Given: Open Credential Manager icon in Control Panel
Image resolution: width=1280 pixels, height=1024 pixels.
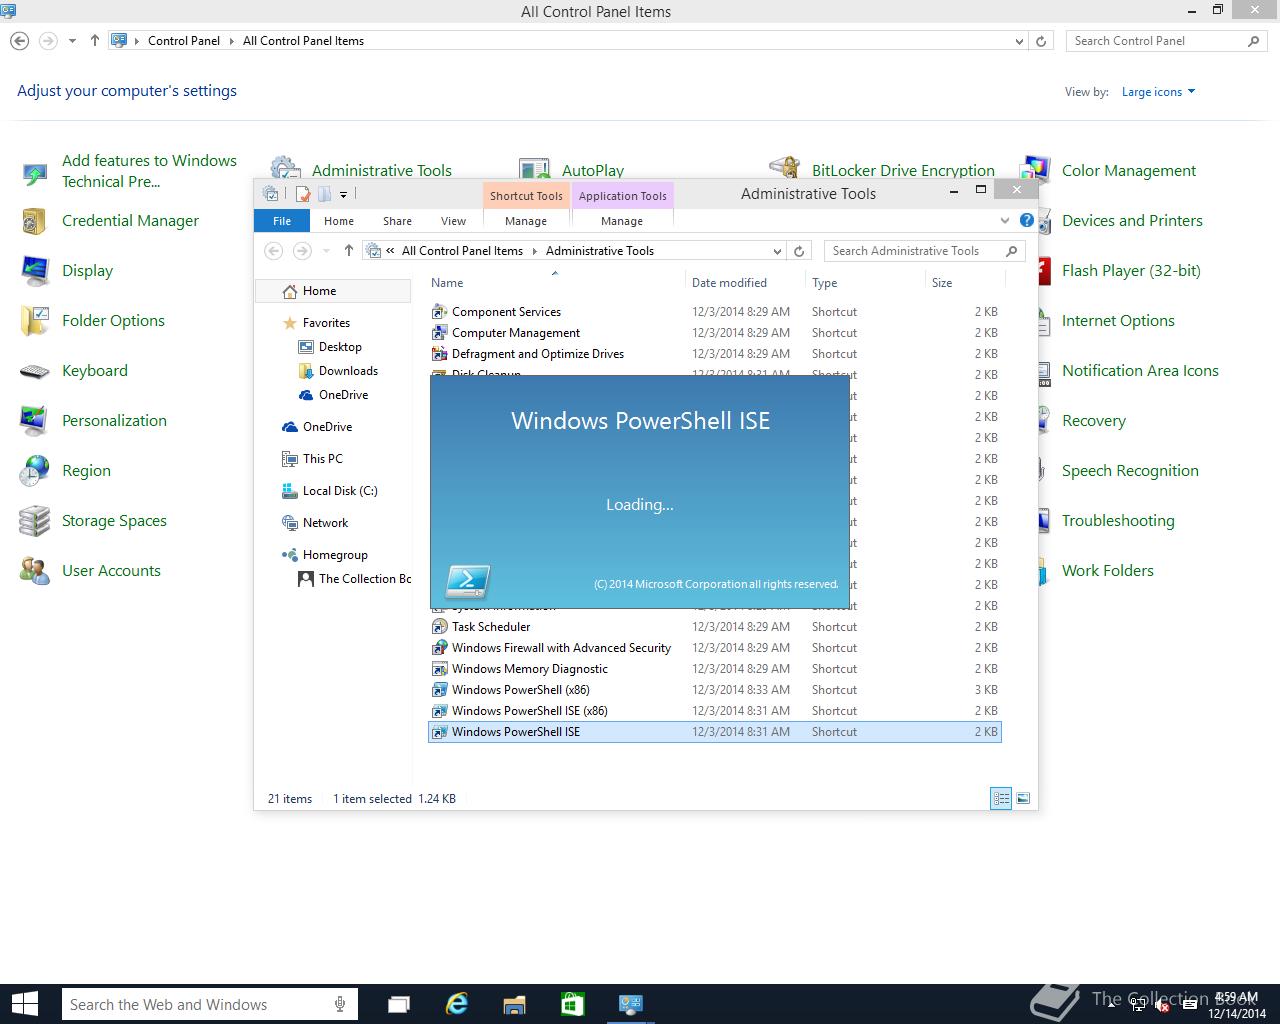Looking at the screenshot, I should click(34, 221).
